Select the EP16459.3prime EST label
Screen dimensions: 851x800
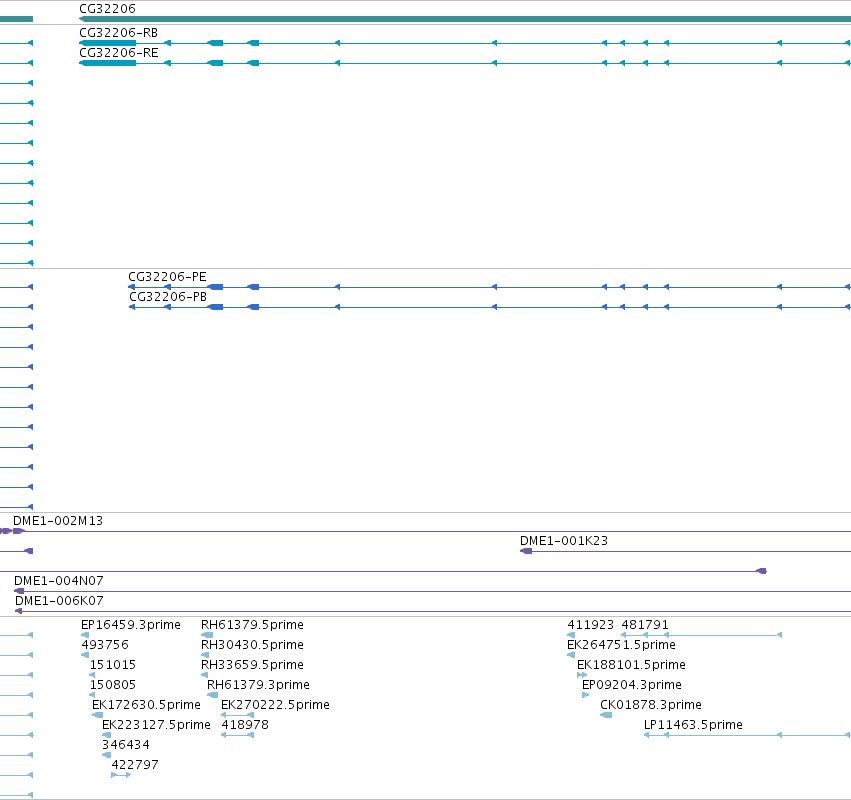131,625
